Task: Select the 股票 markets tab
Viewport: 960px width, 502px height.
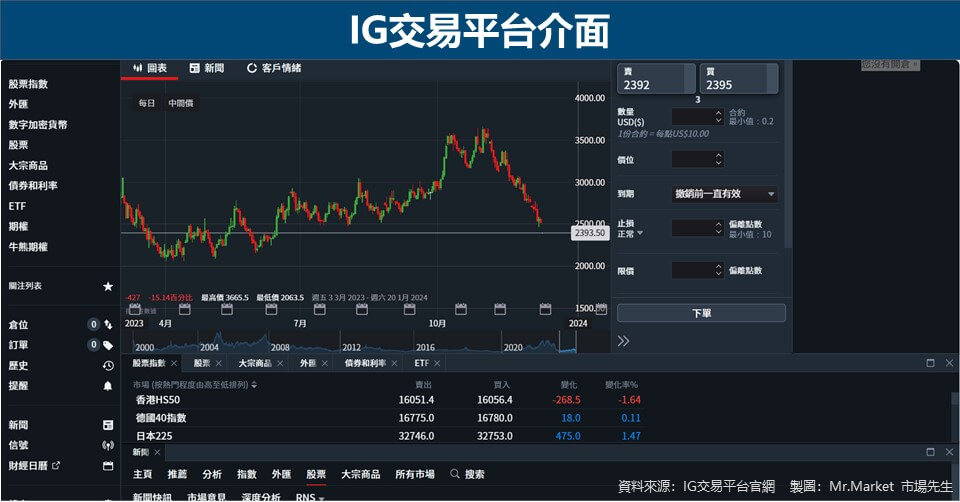Action: pos(202,363)
